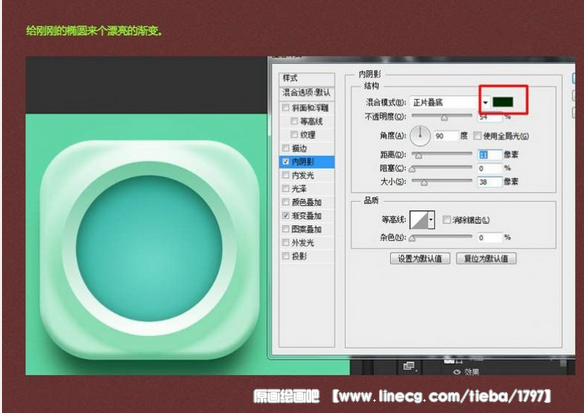The width and height of the screenshot is (584, 413).
Task: Open the 样式 presets section
Action: coord(307,78)
